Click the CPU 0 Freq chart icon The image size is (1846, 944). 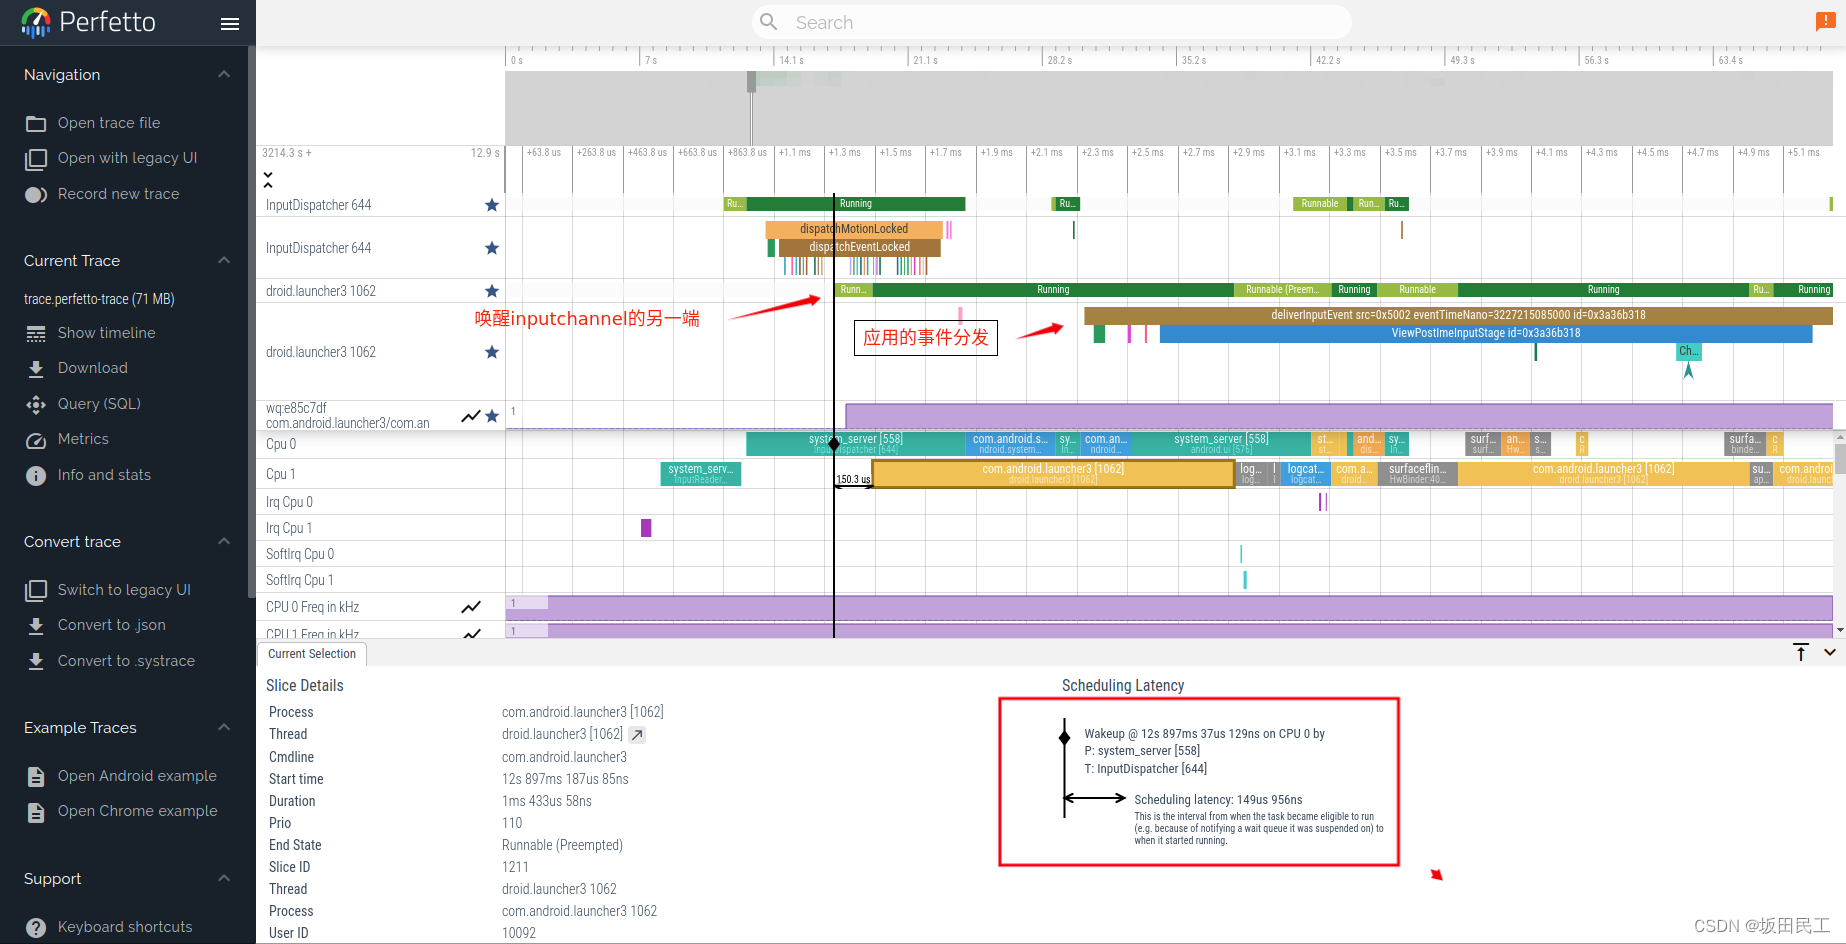point(471,607)
